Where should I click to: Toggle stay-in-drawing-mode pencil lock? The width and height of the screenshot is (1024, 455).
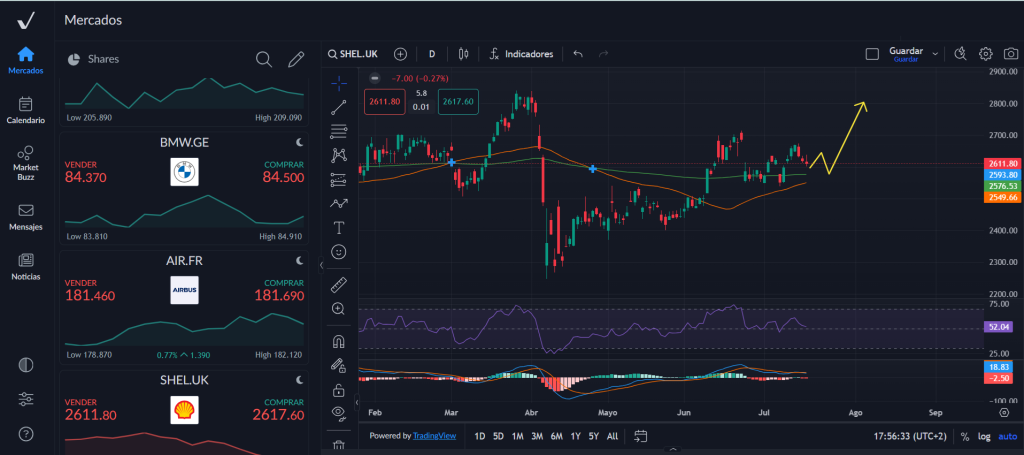tap(338, 366)
